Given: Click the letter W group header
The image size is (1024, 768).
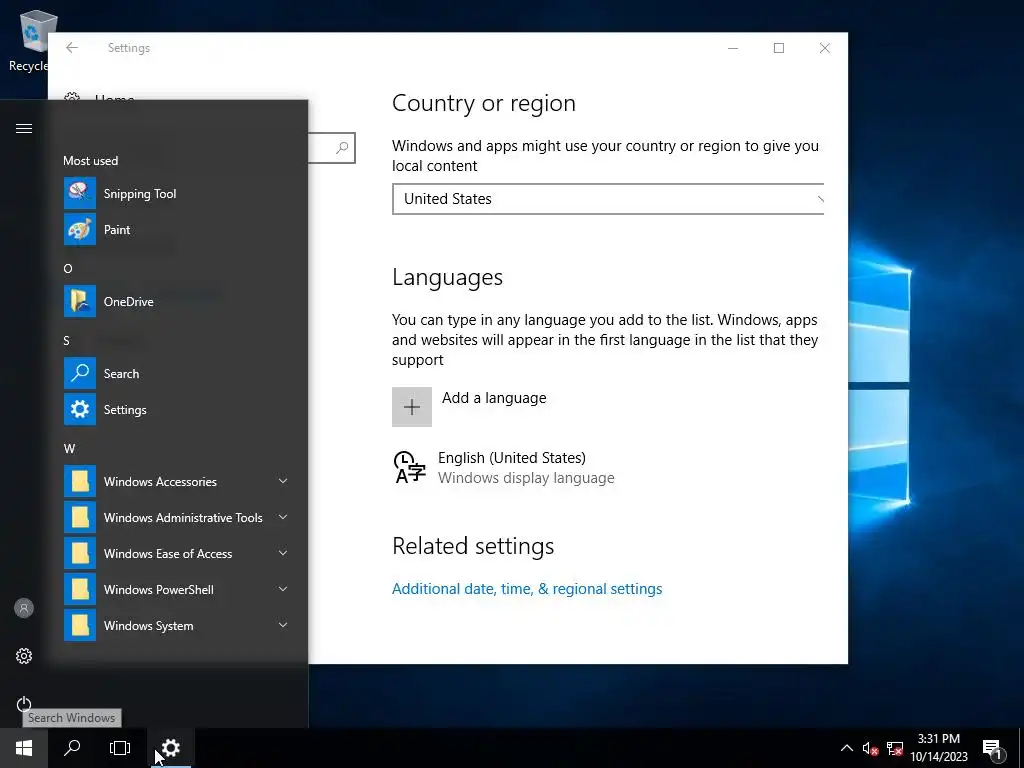Looking at the screenshot, I should click(x=69, y=449).
